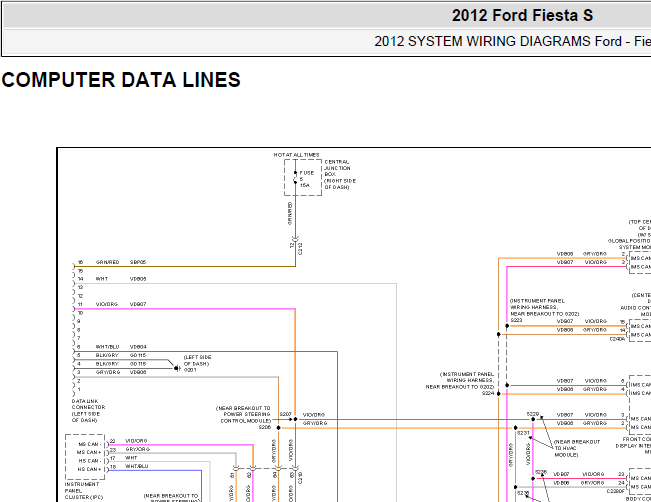Click the '2012 Ford Fiesta S' title
Viewport: 651px width, 502px height.
click(522, 16)
